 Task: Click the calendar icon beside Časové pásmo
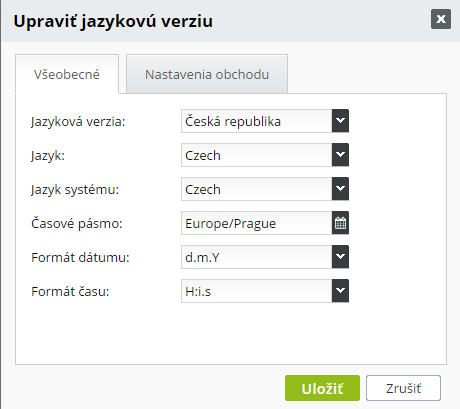coord(340,223)
